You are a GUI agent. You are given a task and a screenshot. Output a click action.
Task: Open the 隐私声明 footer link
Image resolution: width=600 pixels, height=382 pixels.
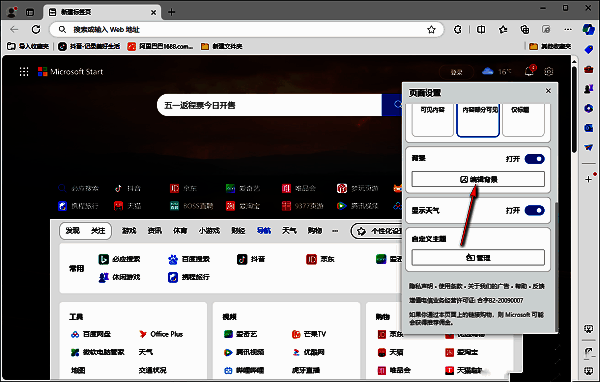(x=421, y=286)
